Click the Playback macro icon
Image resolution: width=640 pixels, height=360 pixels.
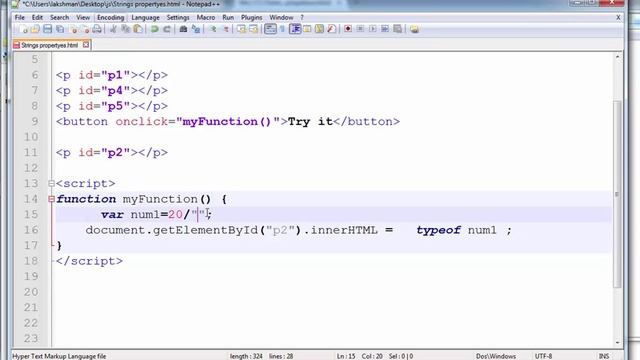click(373, 29)
